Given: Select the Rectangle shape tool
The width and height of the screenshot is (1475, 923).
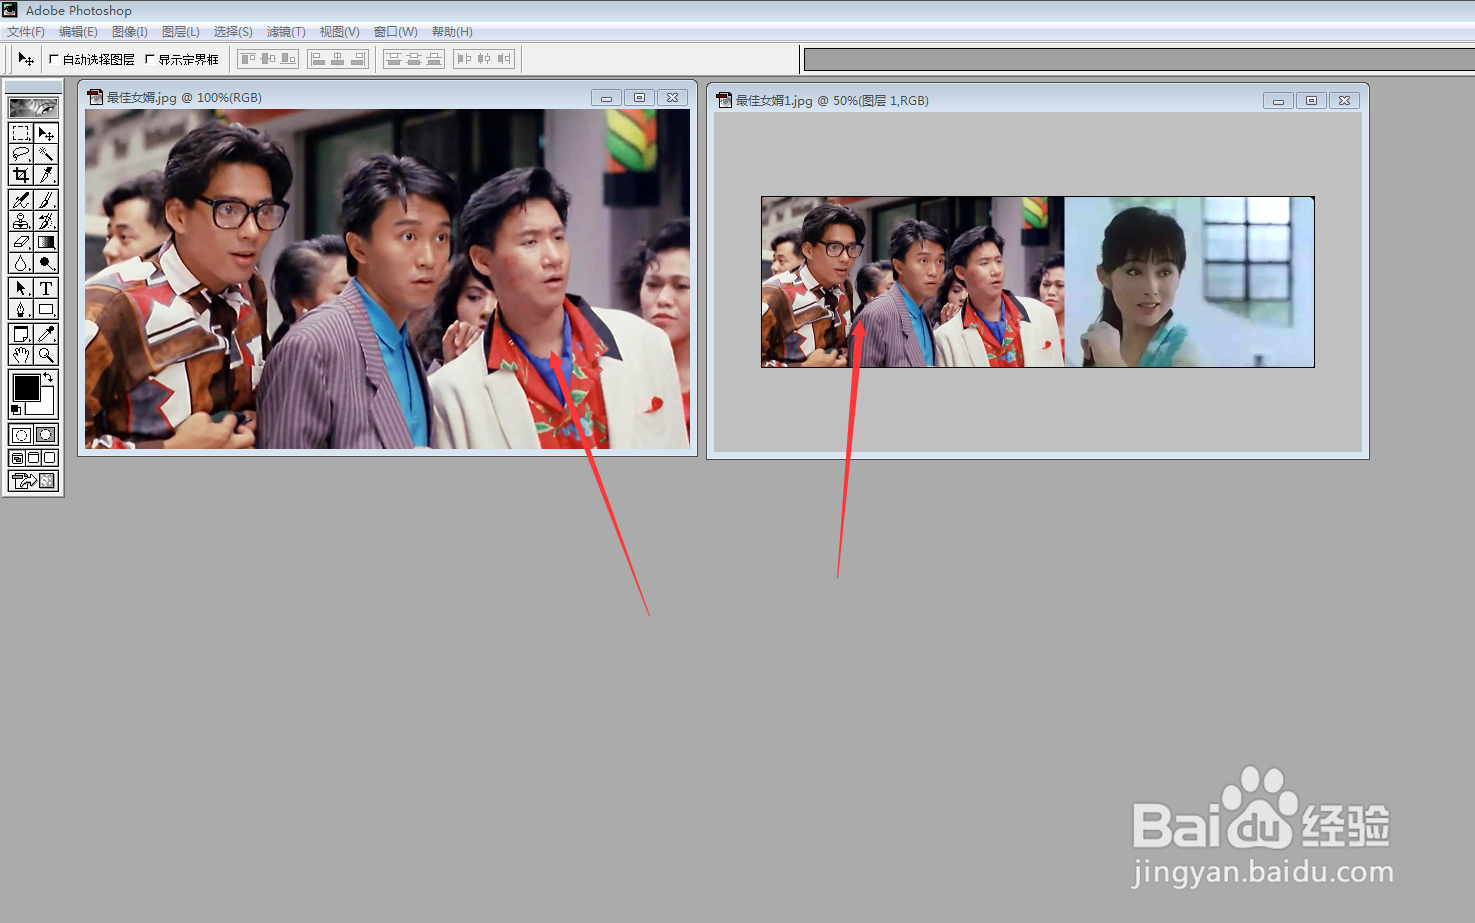Looking at the screenshot, I should click(46, 309).
